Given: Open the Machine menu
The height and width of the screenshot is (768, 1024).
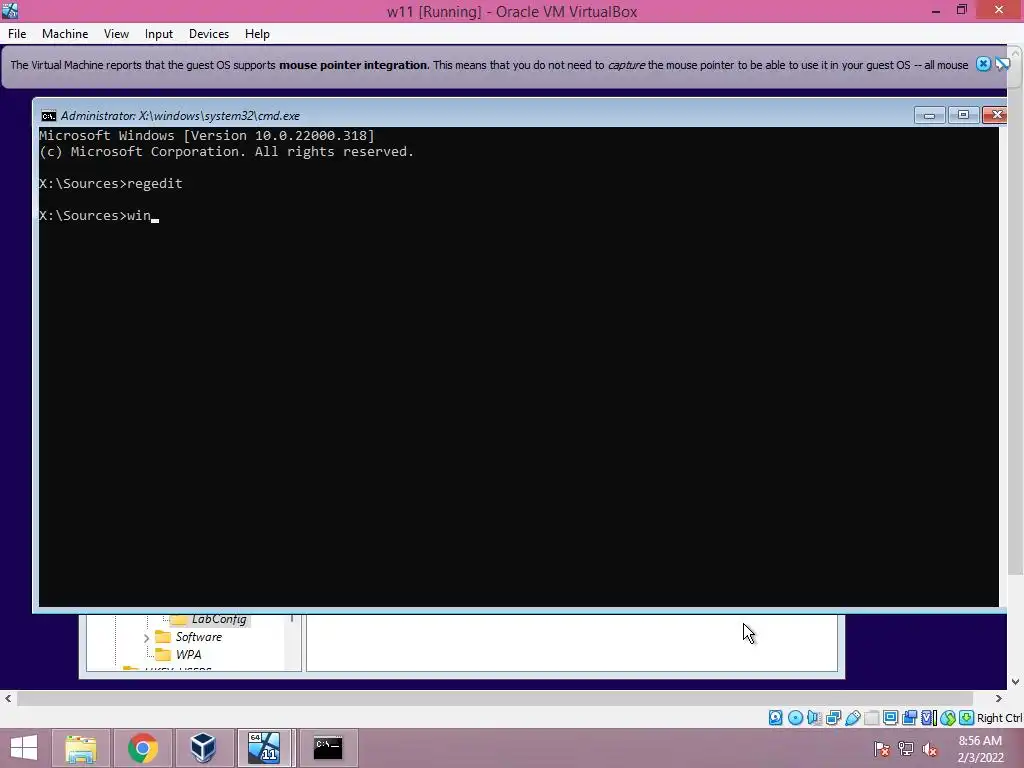Looking at the screenshot, I should [65, 34].
